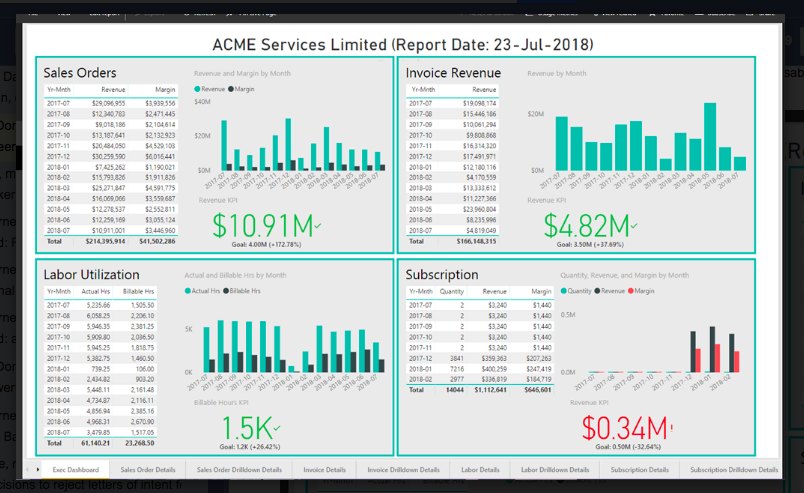
Task: Sort Sales Orders table by Margin header
Action: click(165, 90)
